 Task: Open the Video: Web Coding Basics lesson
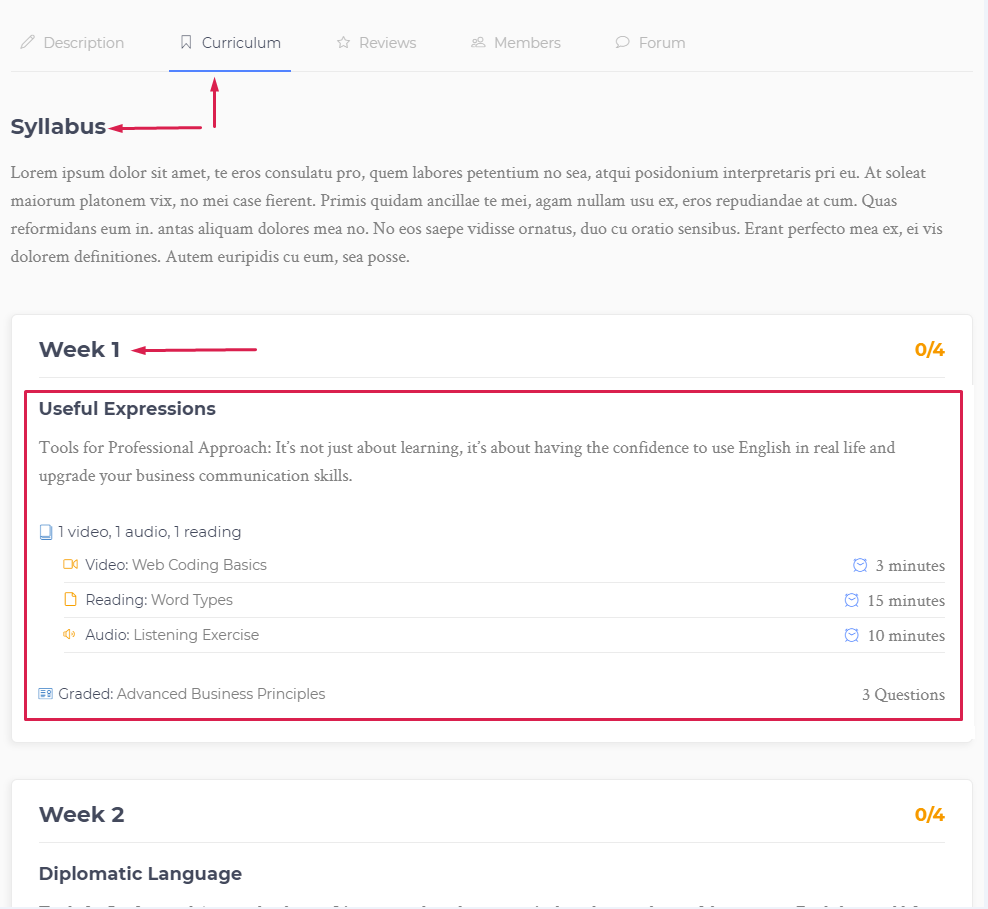tap(176, 565)
